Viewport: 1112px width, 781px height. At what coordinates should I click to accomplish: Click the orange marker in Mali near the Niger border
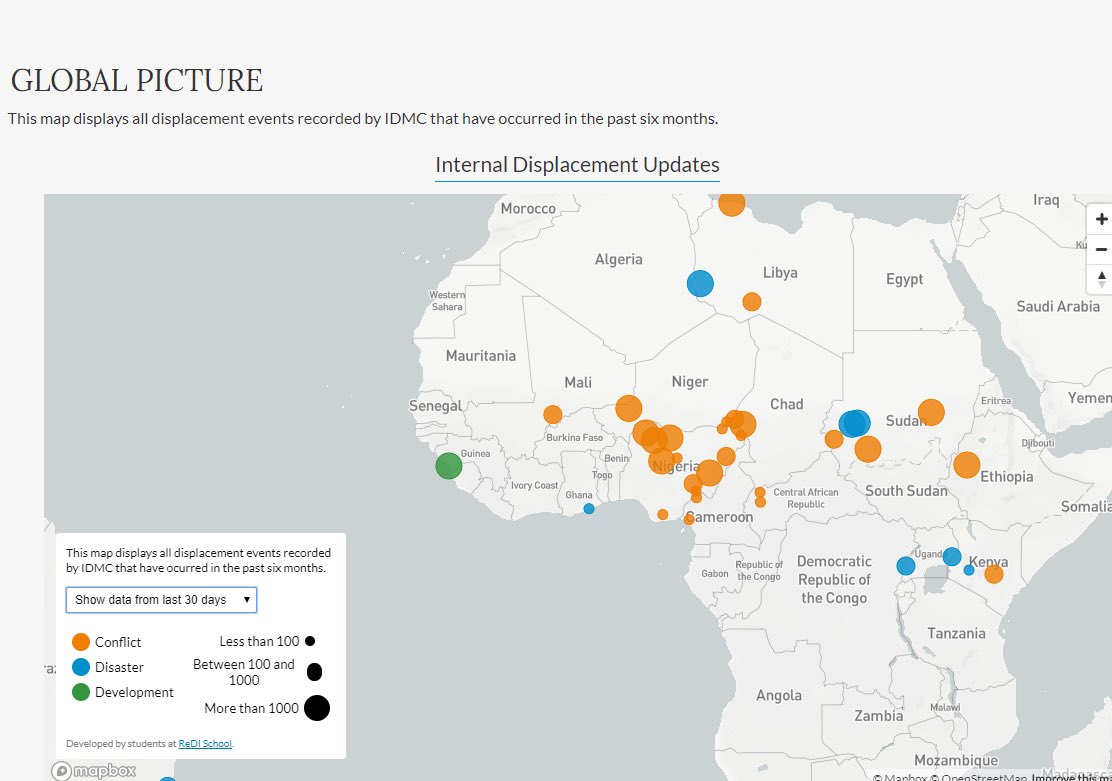tap(628, 409)
